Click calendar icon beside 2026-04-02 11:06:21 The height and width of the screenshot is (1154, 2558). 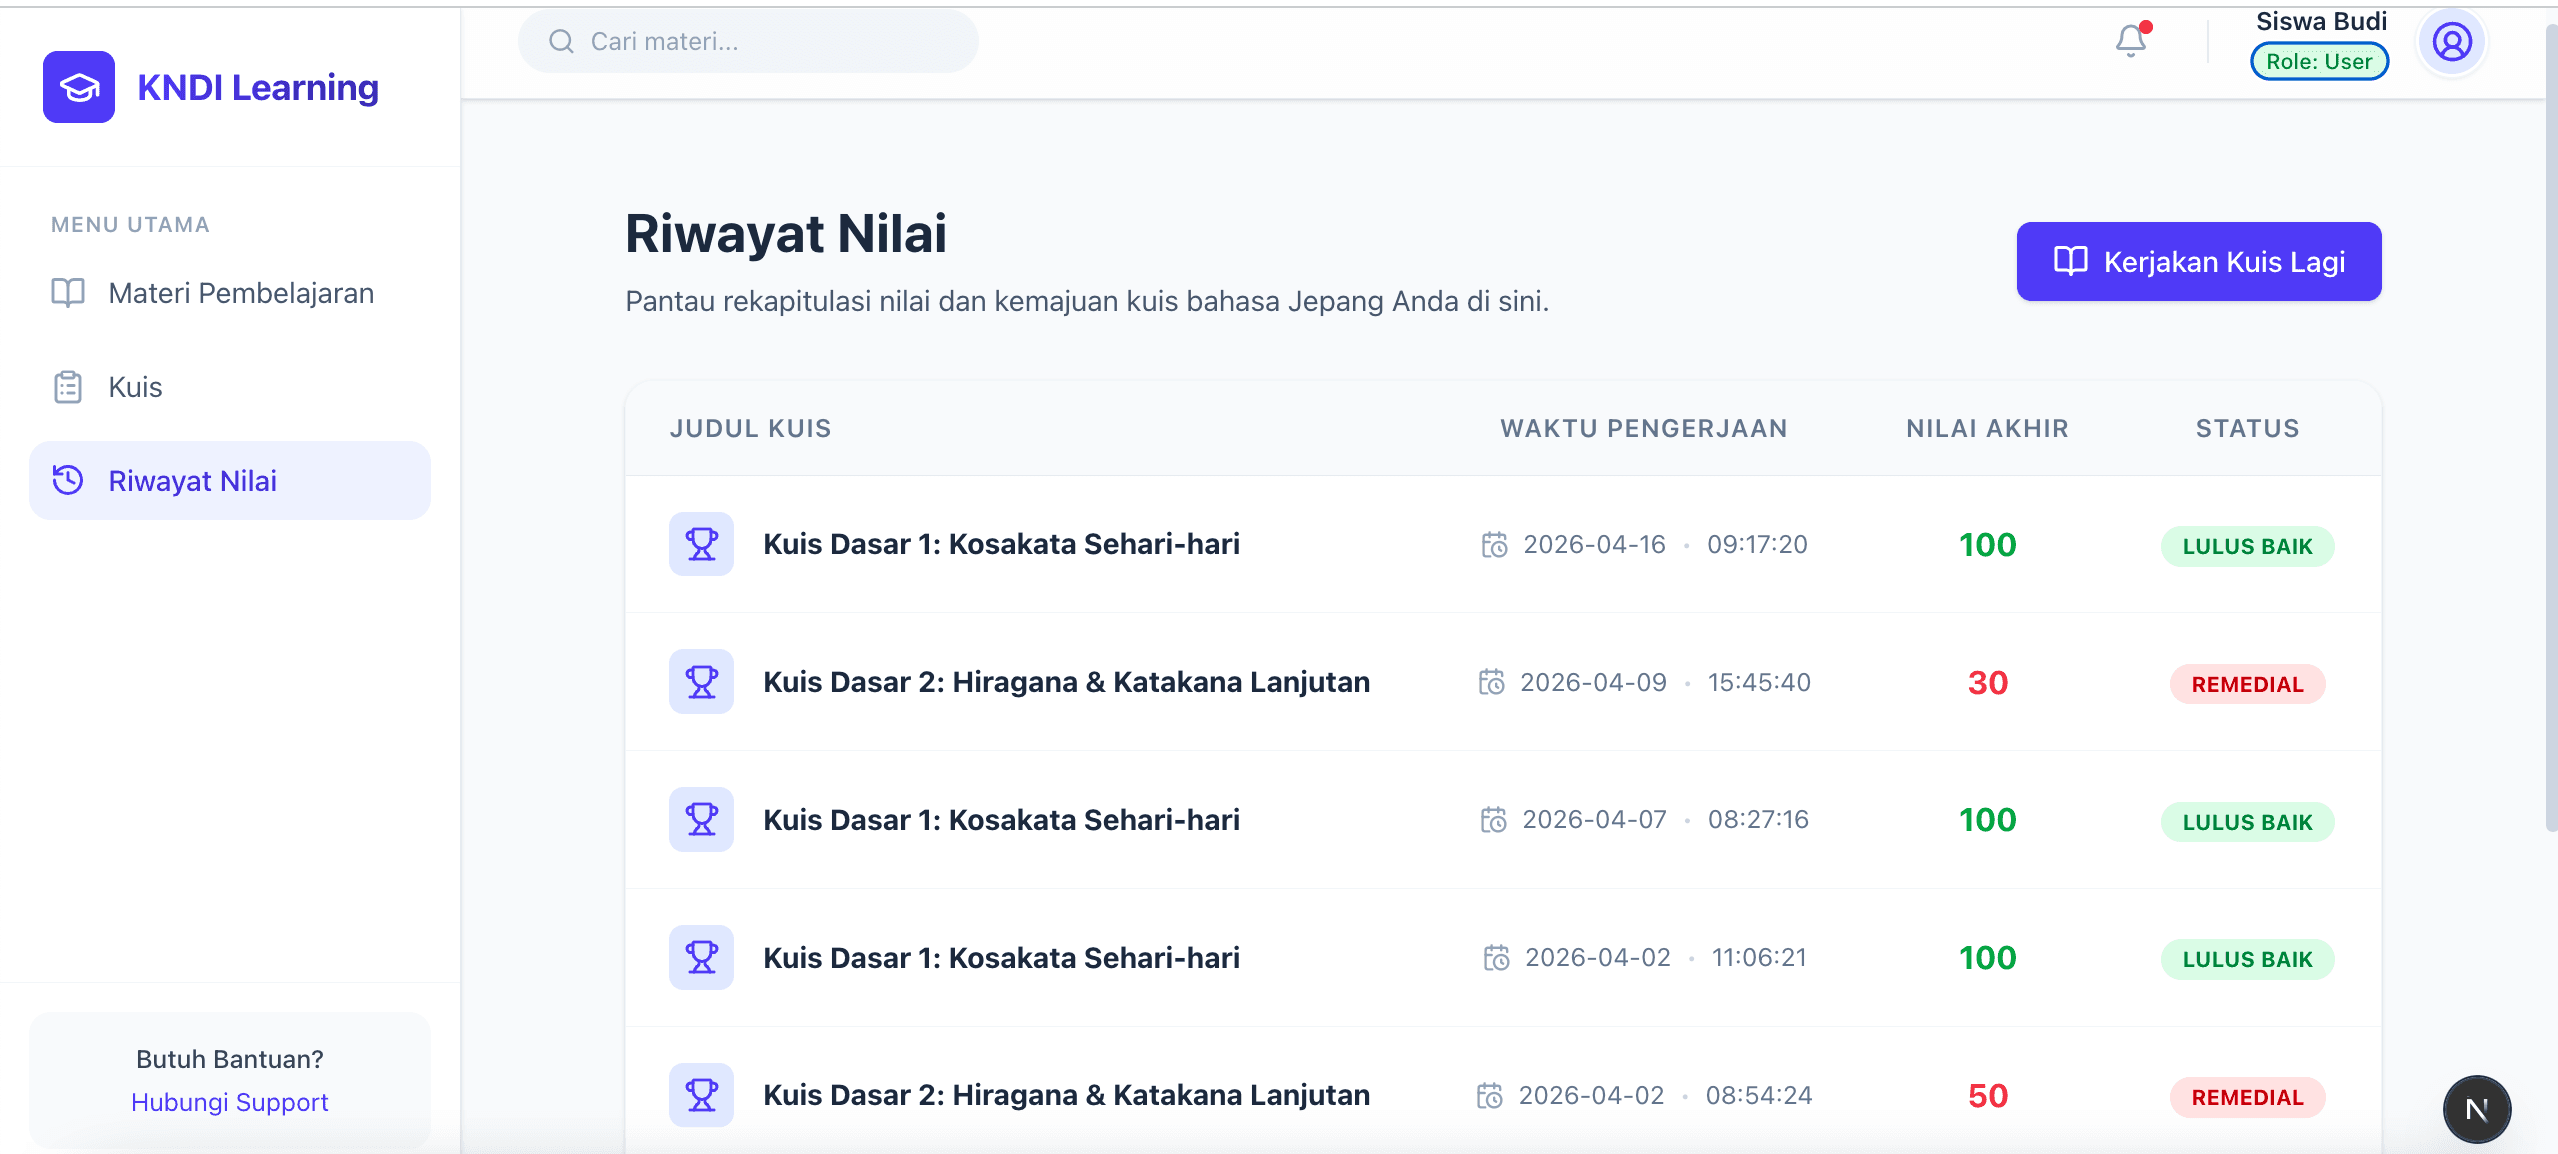click(1496, 958)
